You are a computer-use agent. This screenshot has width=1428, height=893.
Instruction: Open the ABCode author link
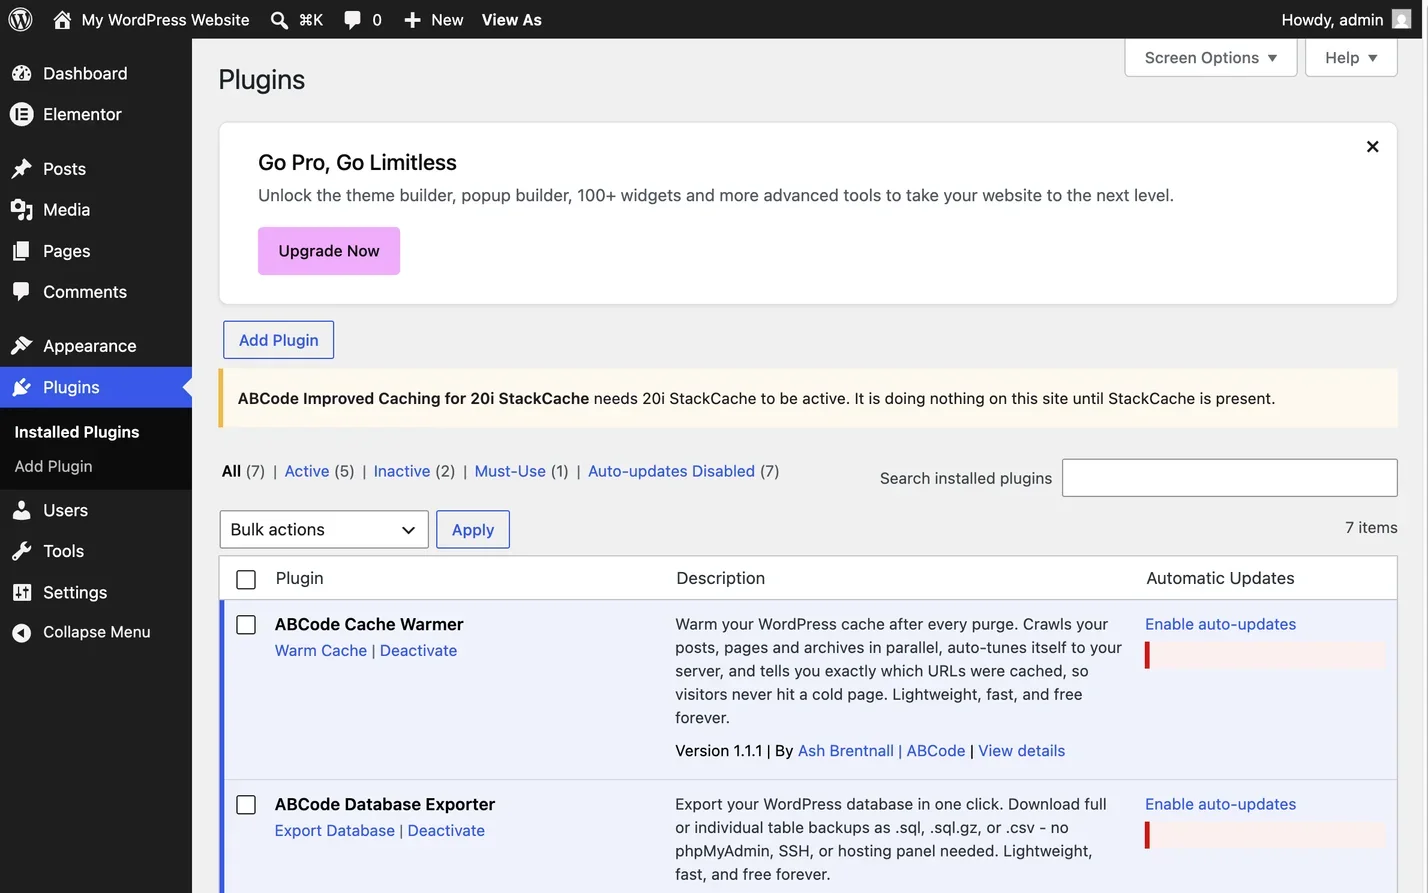point(936,751)
